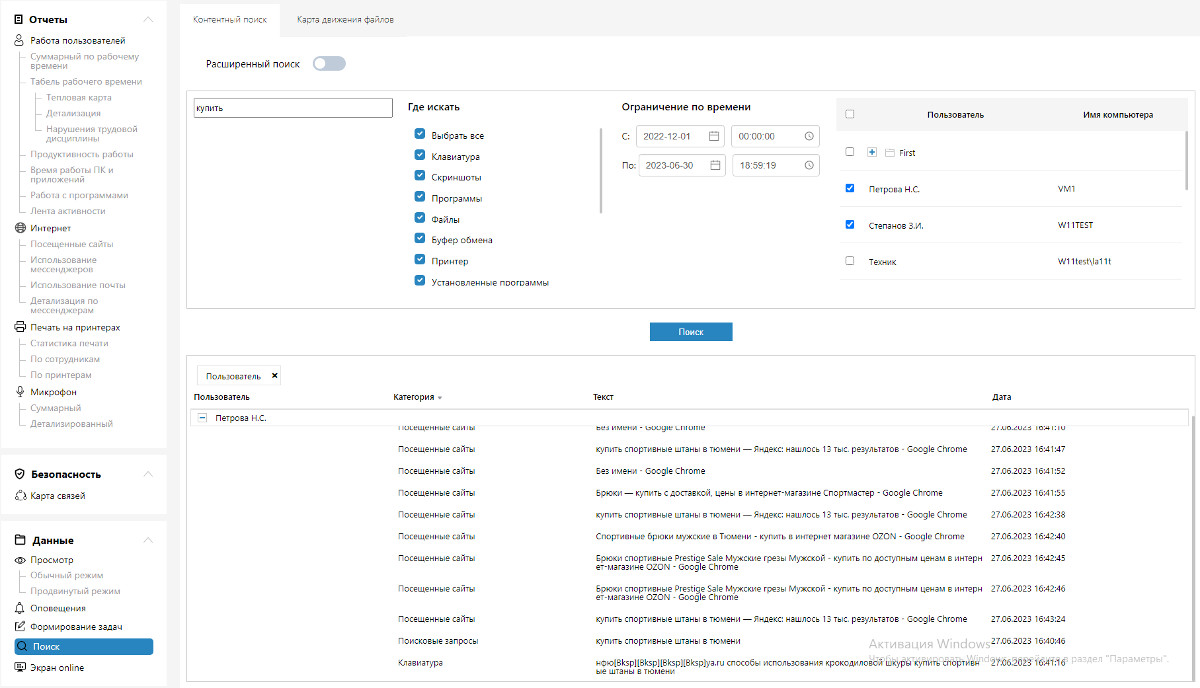Collapse the Петрова Н.С. results group

pos(202,418)
